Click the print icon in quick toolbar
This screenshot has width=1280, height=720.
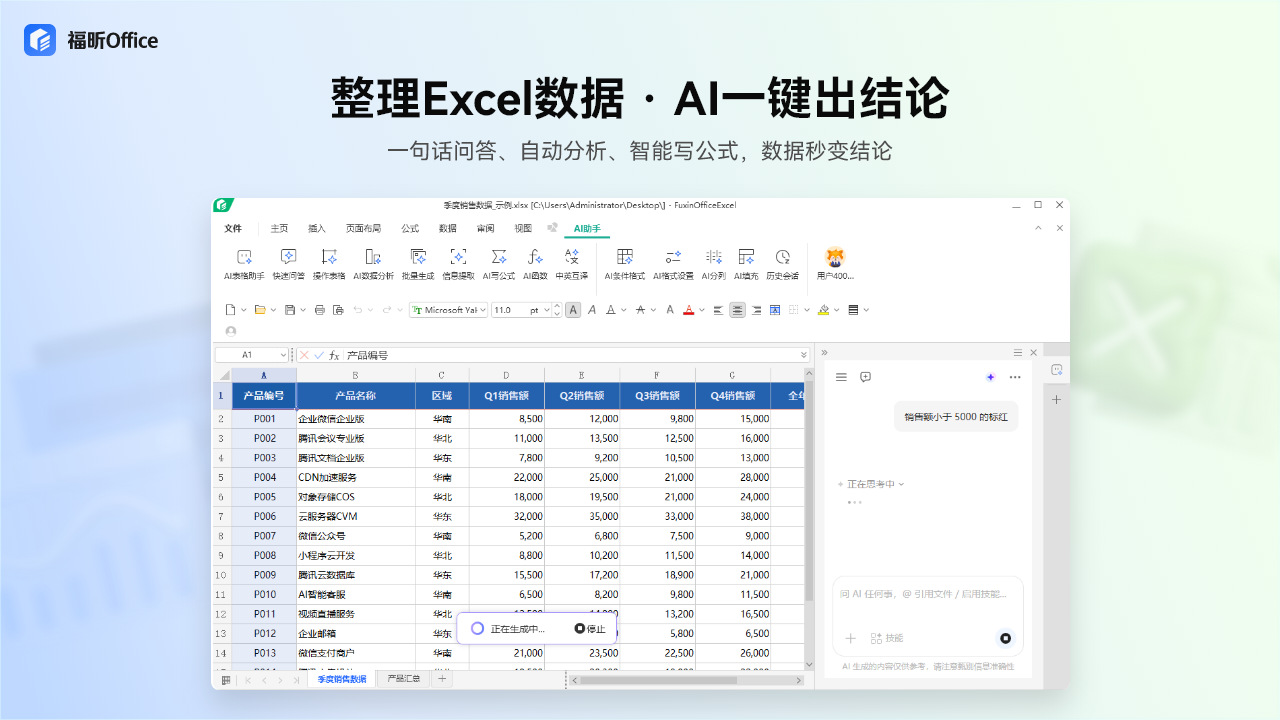(x=320, y=310)
